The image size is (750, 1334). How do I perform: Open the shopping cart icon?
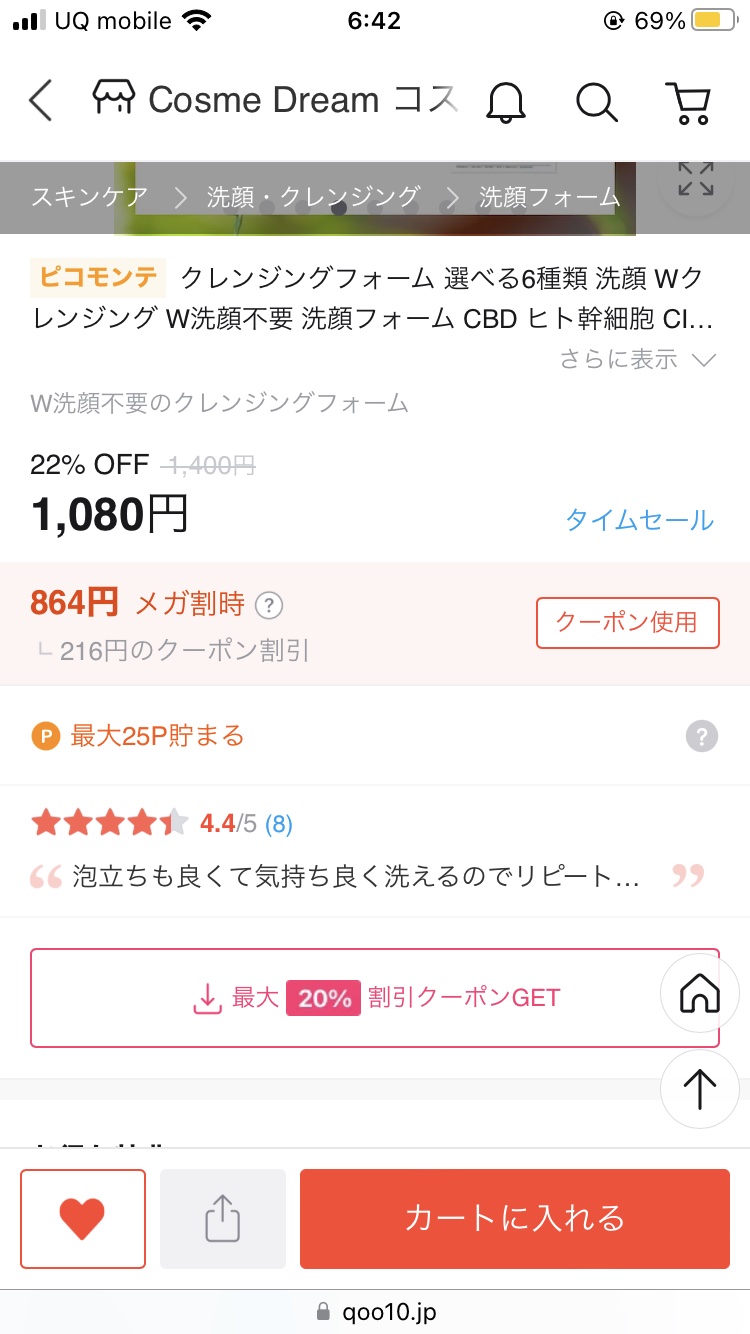[x=688, y=101]
